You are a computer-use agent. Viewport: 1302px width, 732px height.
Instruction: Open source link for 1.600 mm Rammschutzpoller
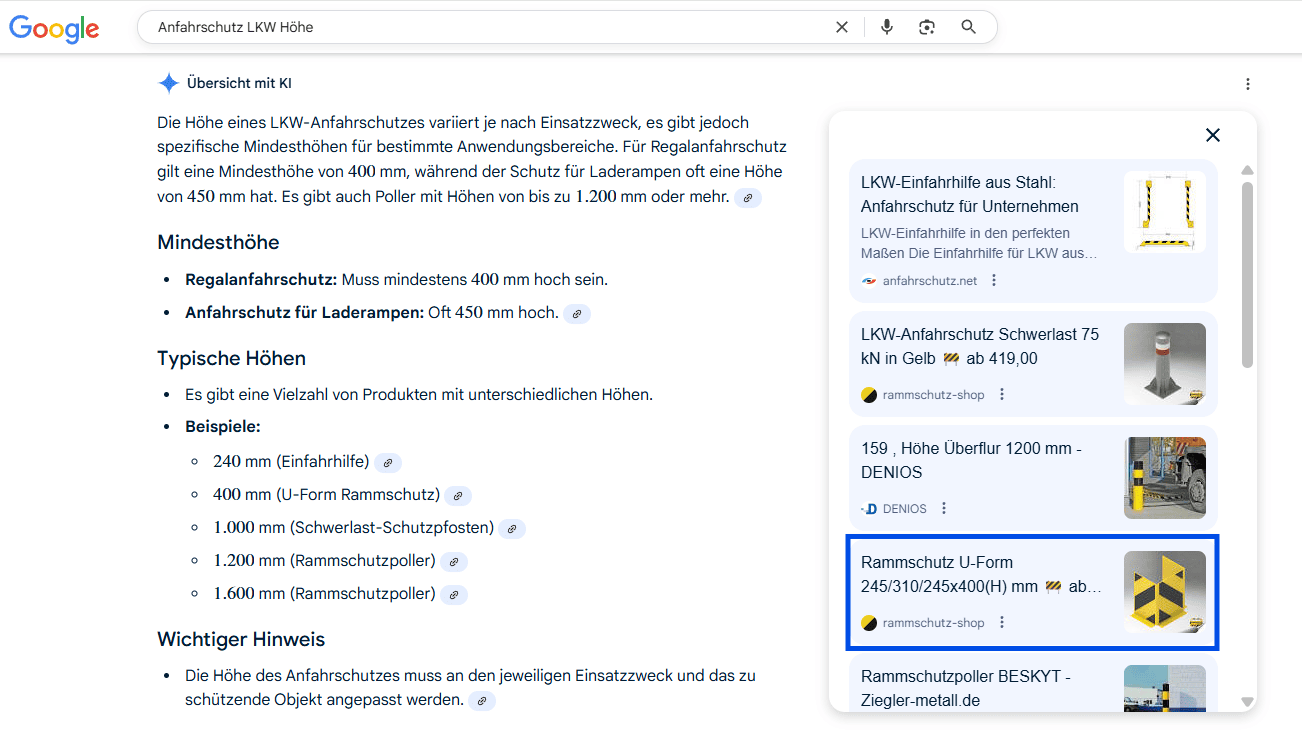[x=454, y=595]
